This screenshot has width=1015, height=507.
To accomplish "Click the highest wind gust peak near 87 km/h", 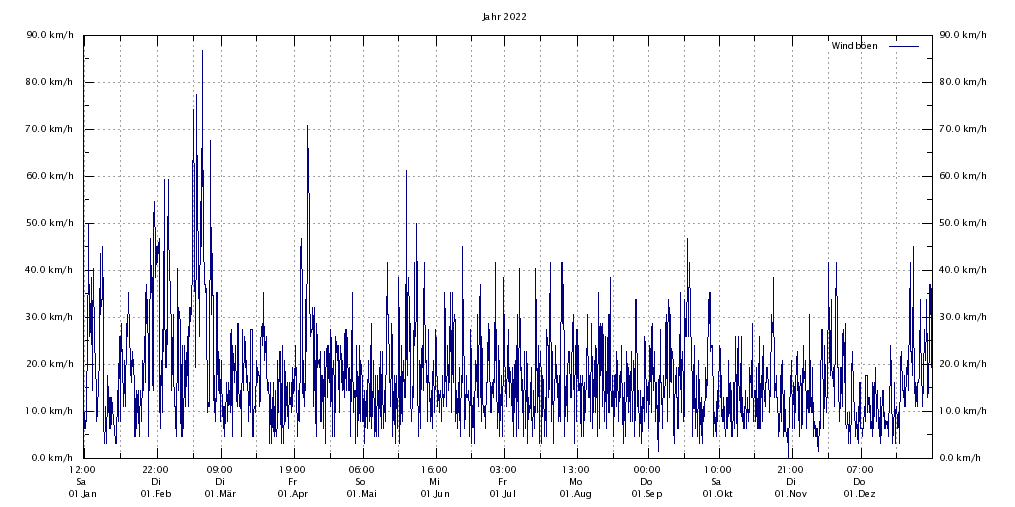I will [202, 52].
